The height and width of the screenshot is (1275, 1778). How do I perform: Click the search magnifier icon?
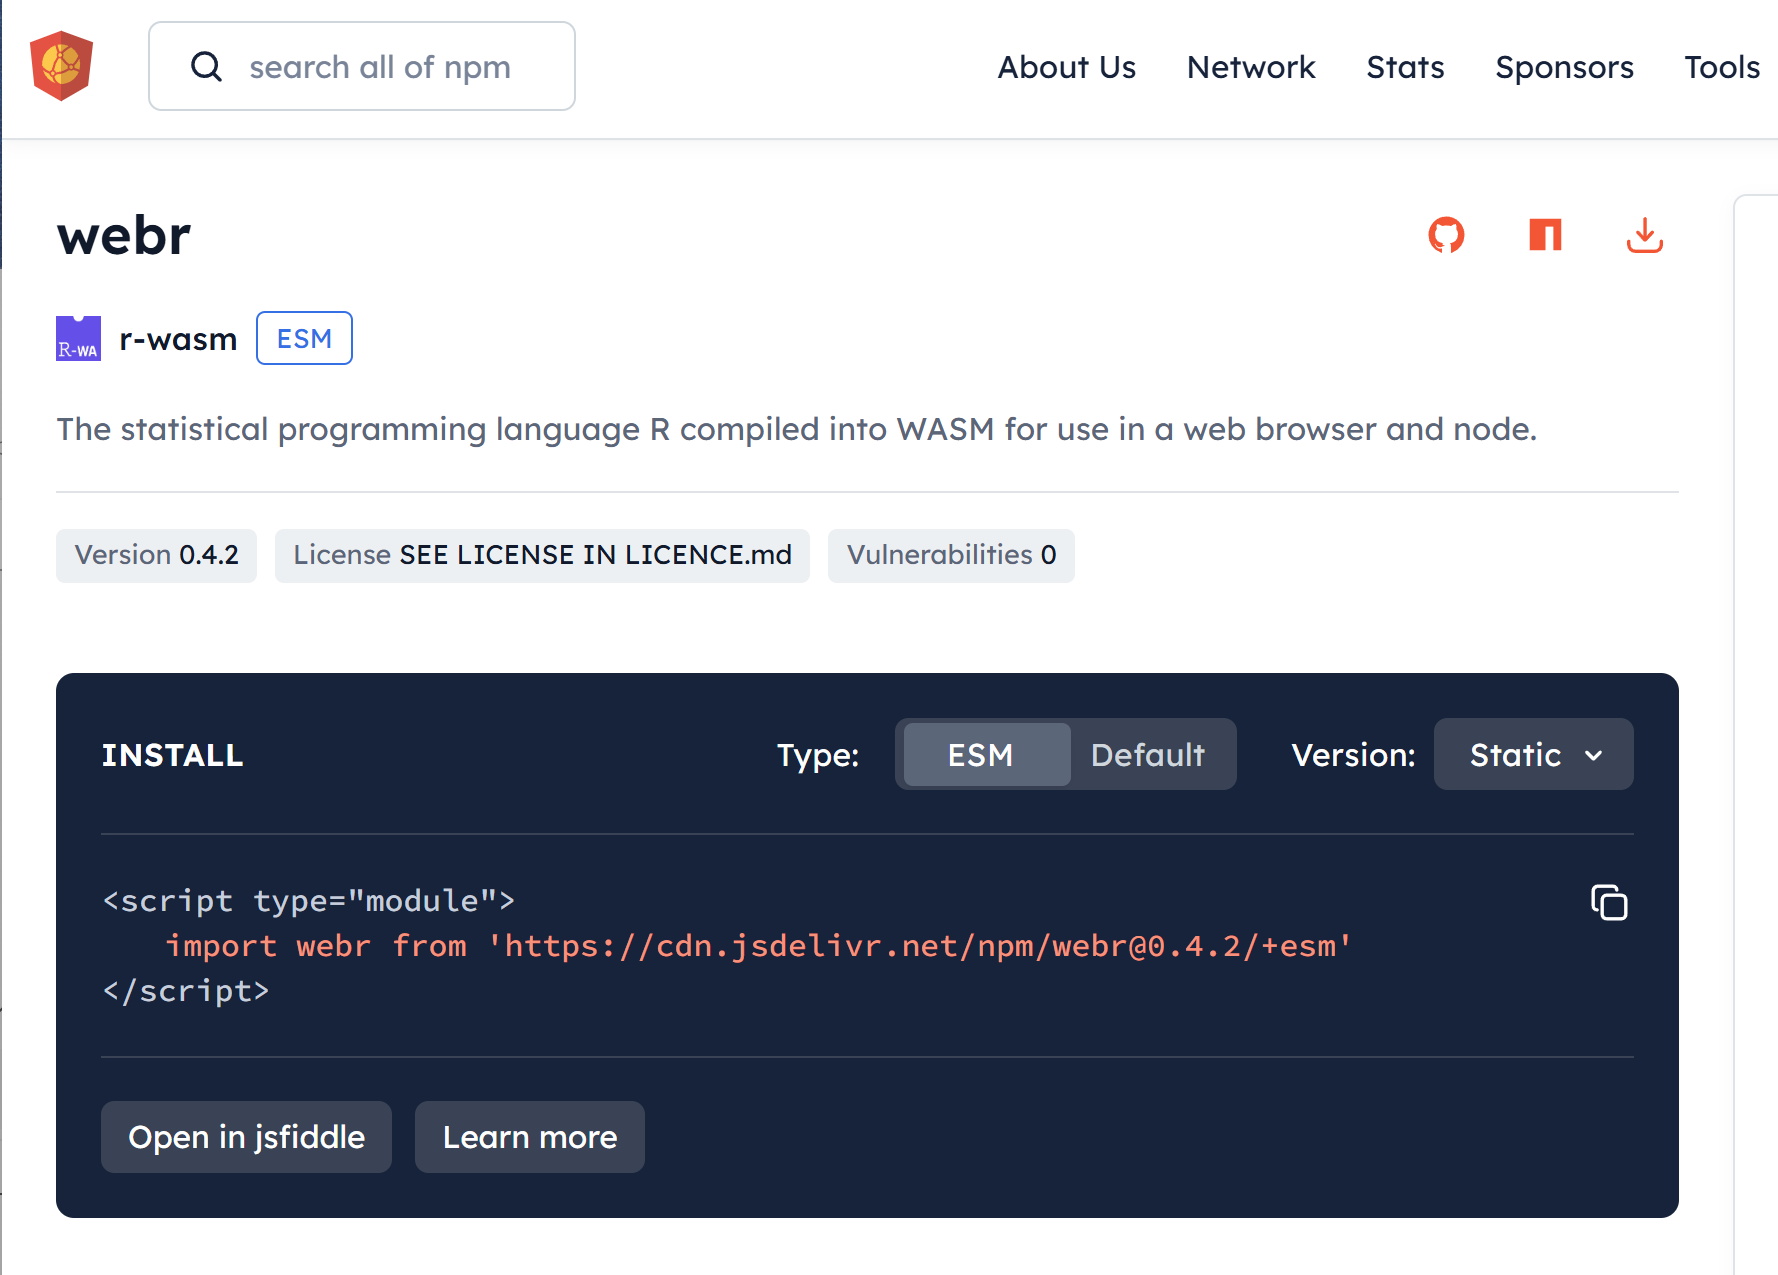(x=206, y=65)
